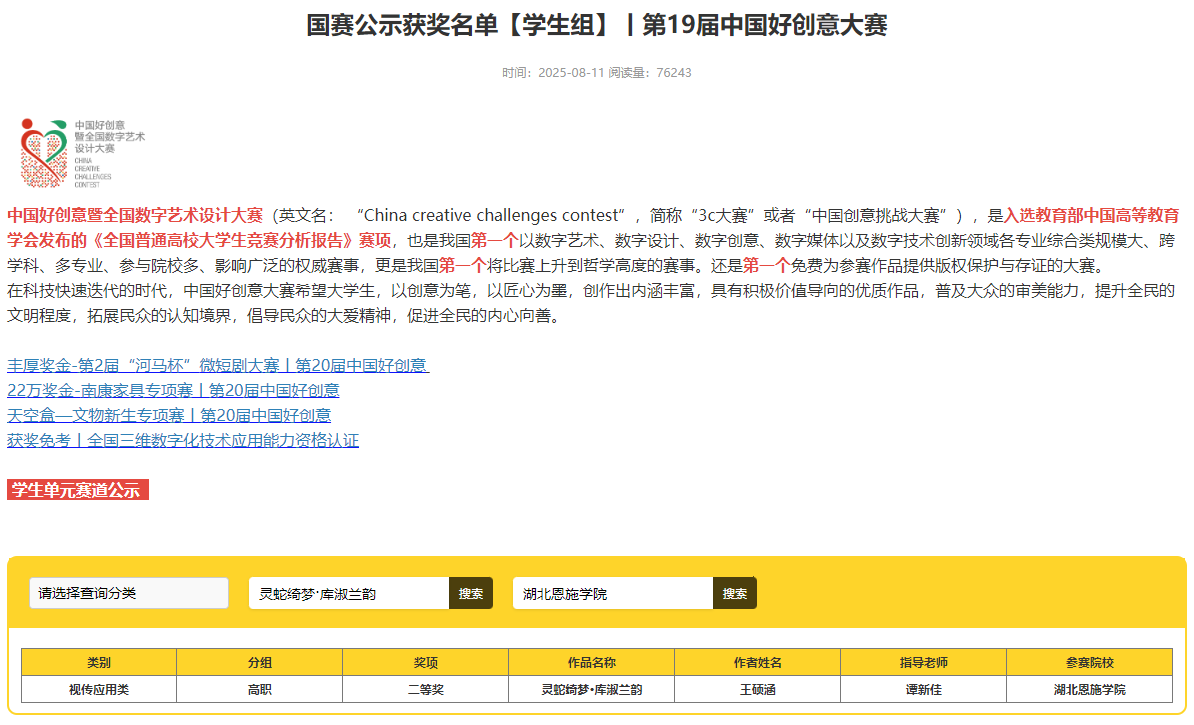Click table cell 王硕涵
The height and width of the screenshot is (725, 1194).
[758, 689]
